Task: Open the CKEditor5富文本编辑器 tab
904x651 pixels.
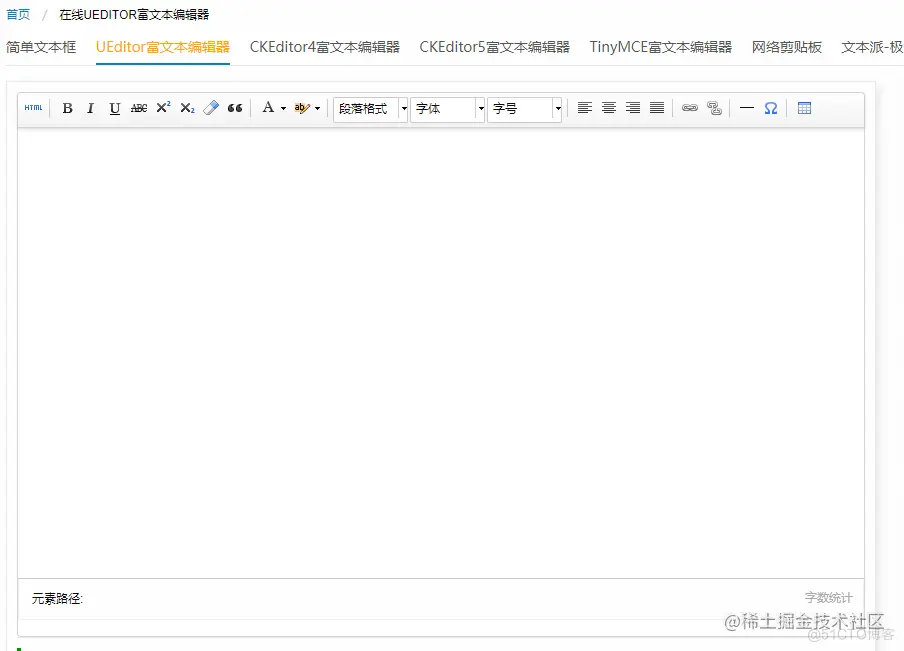Action: click(494, 47)
